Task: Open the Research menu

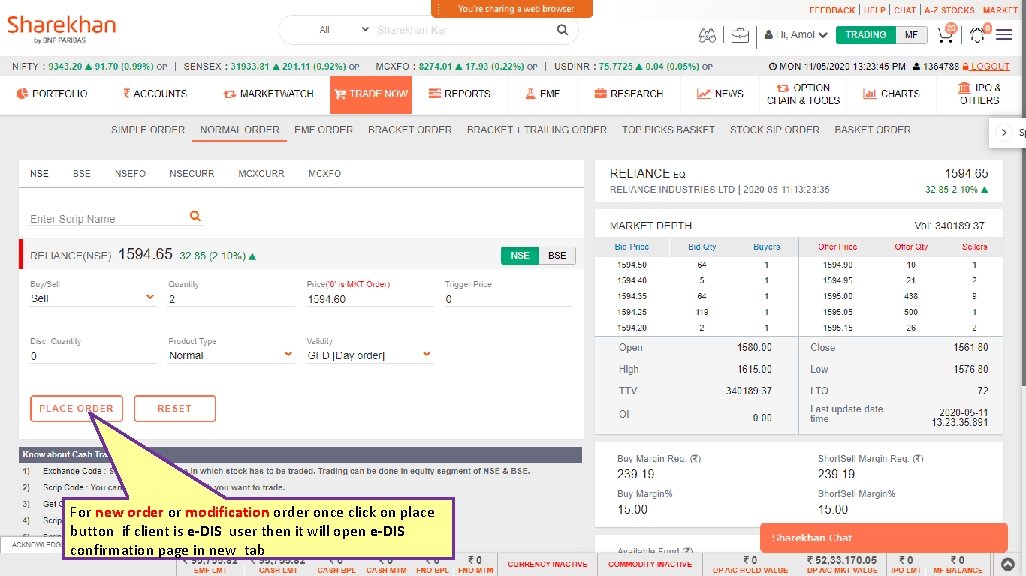Action: coord(629,94)
